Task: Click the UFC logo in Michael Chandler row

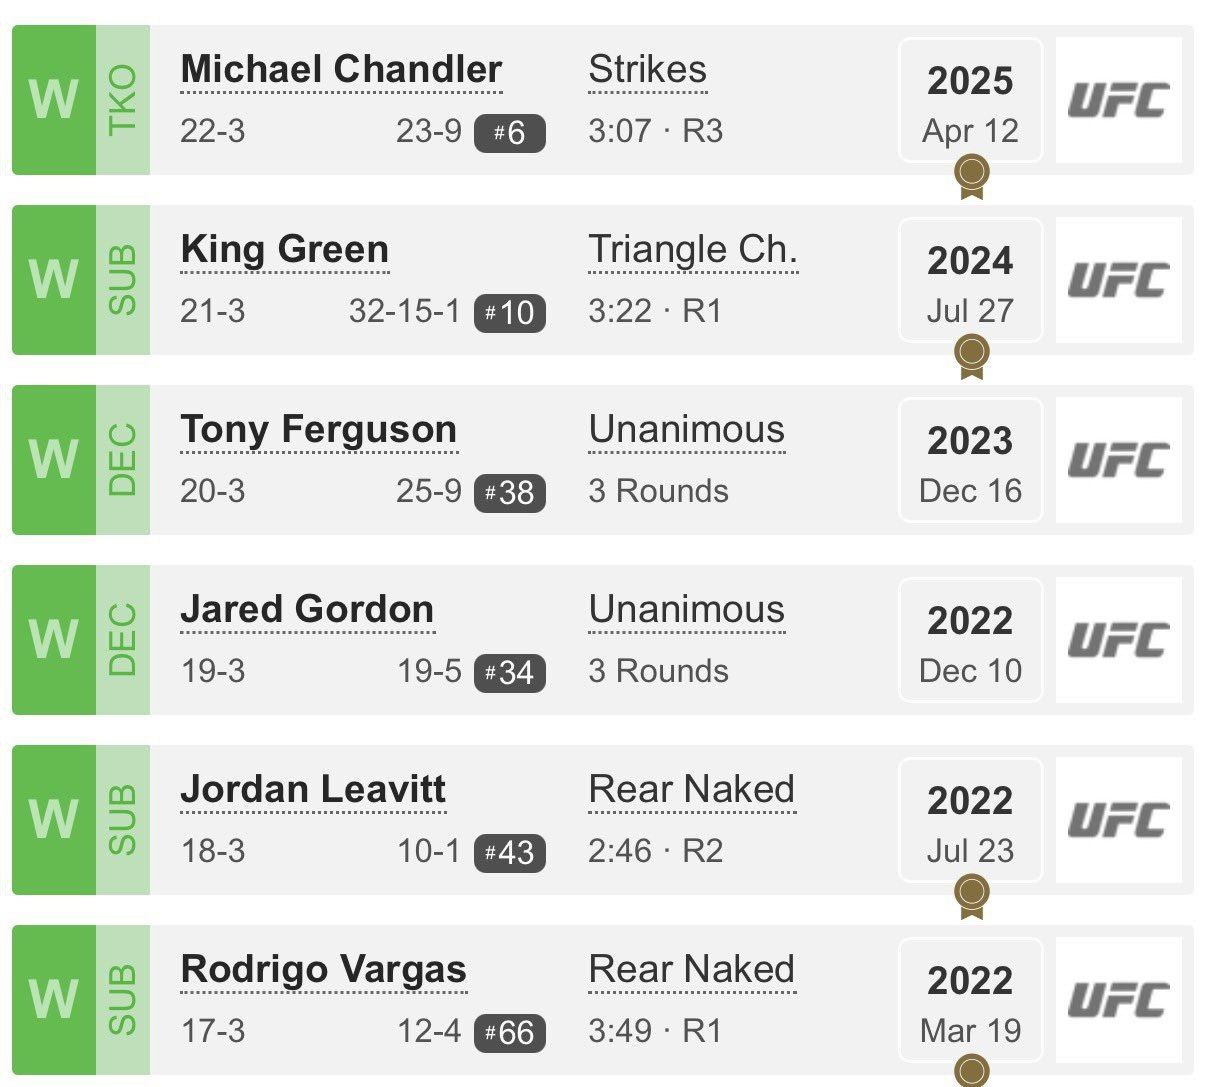Action: [x=1118, y=100]
